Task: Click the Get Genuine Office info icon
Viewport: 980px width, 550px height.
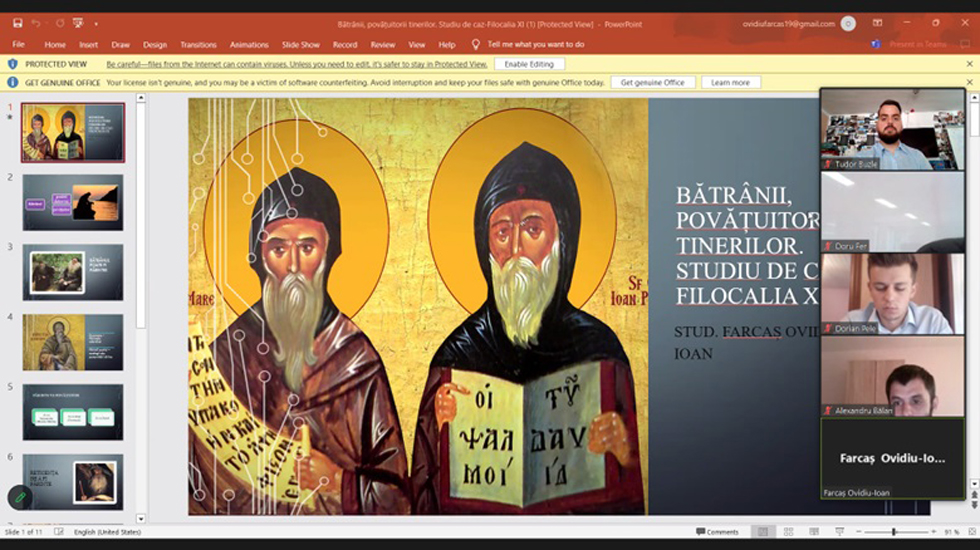Action: 12,82
